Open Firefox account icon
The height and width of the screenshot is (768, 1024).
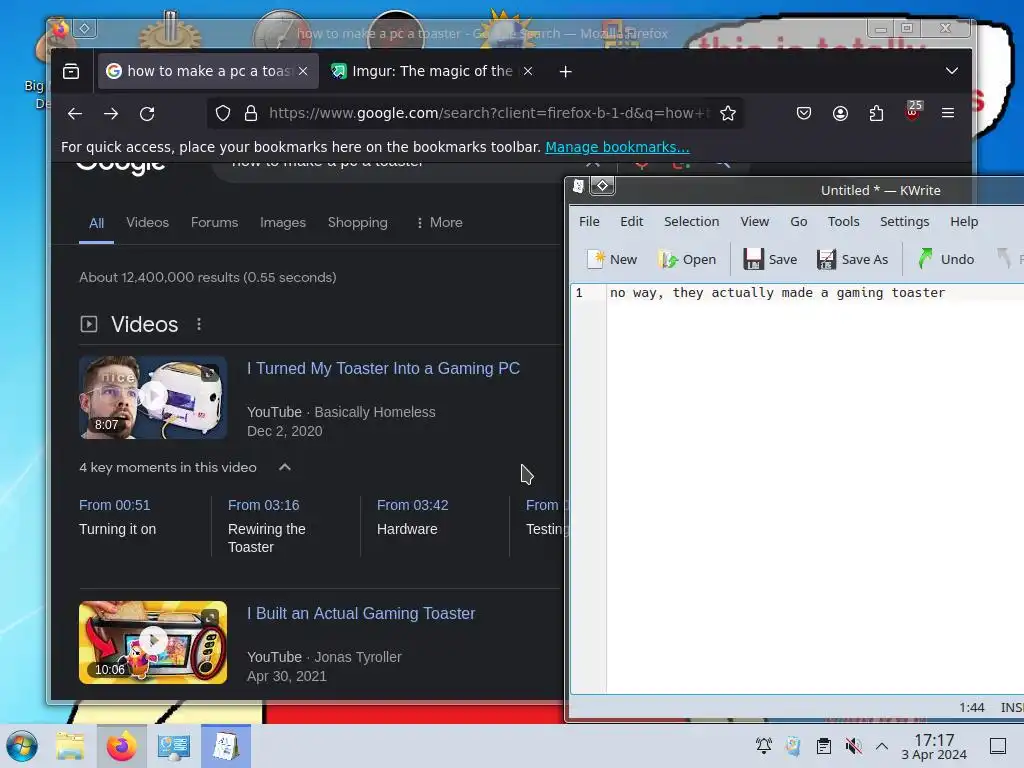[840, 114]
